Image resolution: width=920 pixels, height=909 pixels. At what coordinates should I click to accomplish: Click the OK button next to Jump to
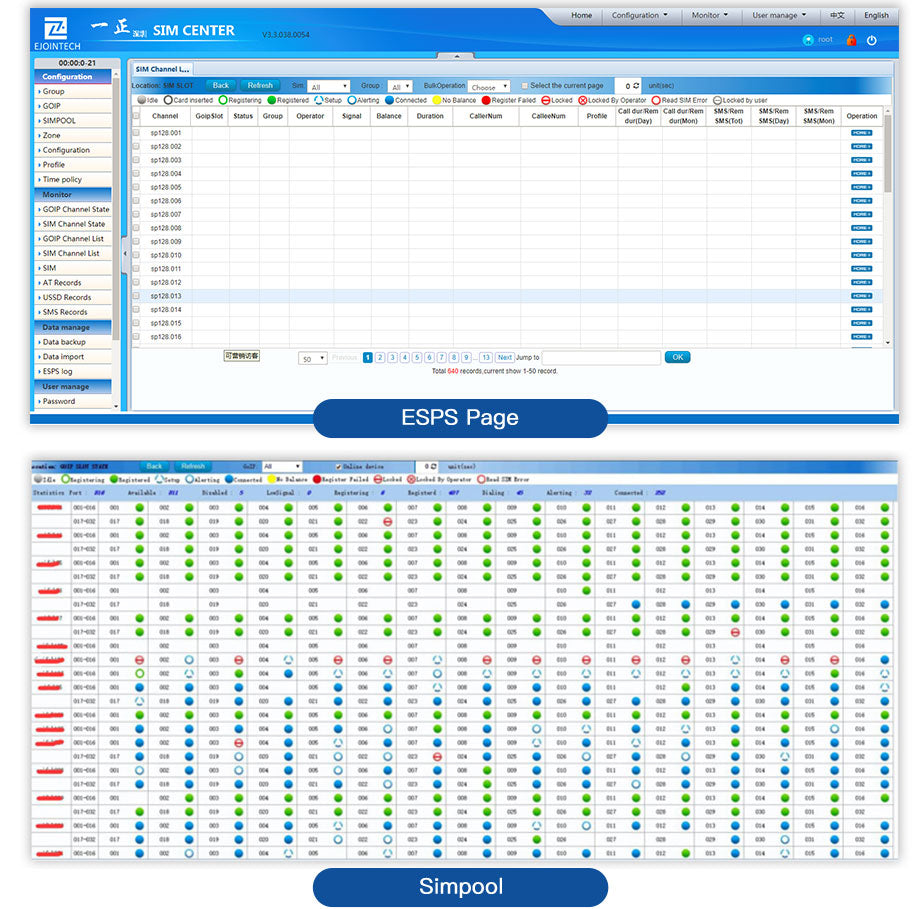coord(677,357)
